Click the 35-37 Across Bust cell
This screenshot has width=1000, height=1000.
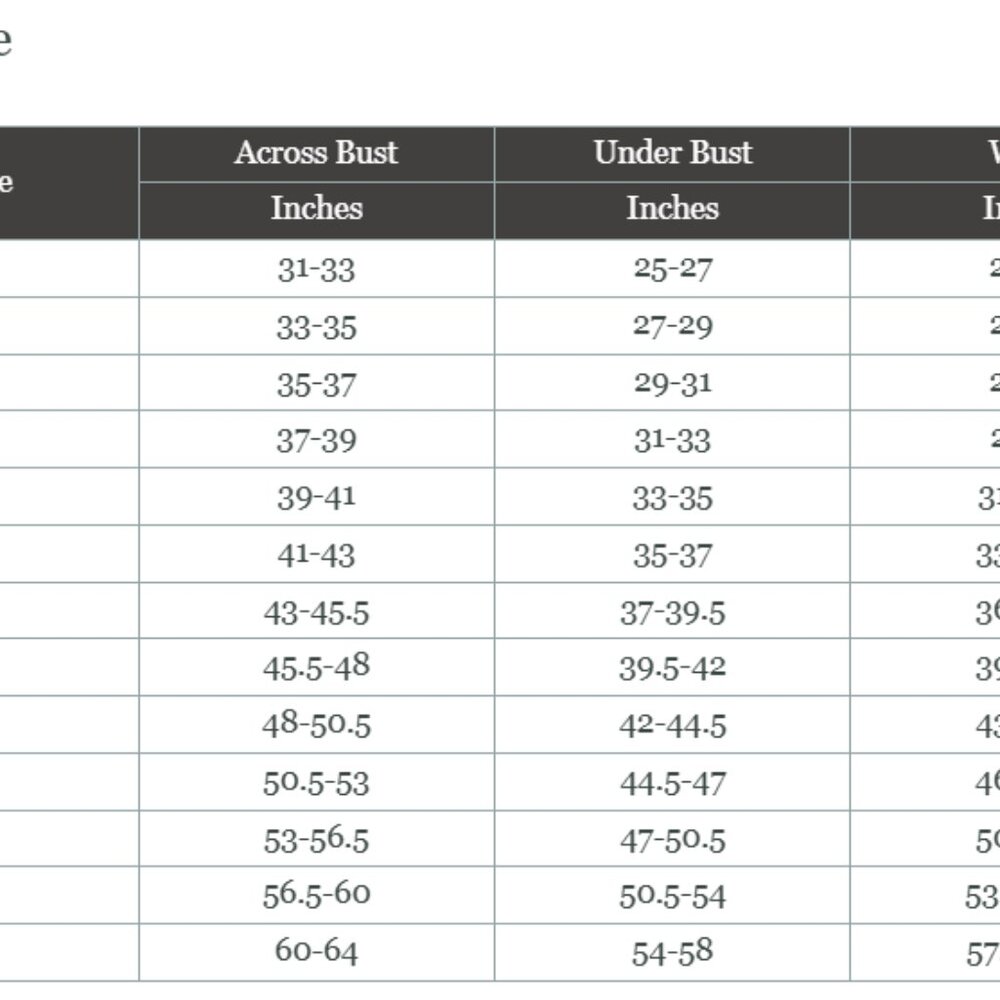click(x=316, y=383)
